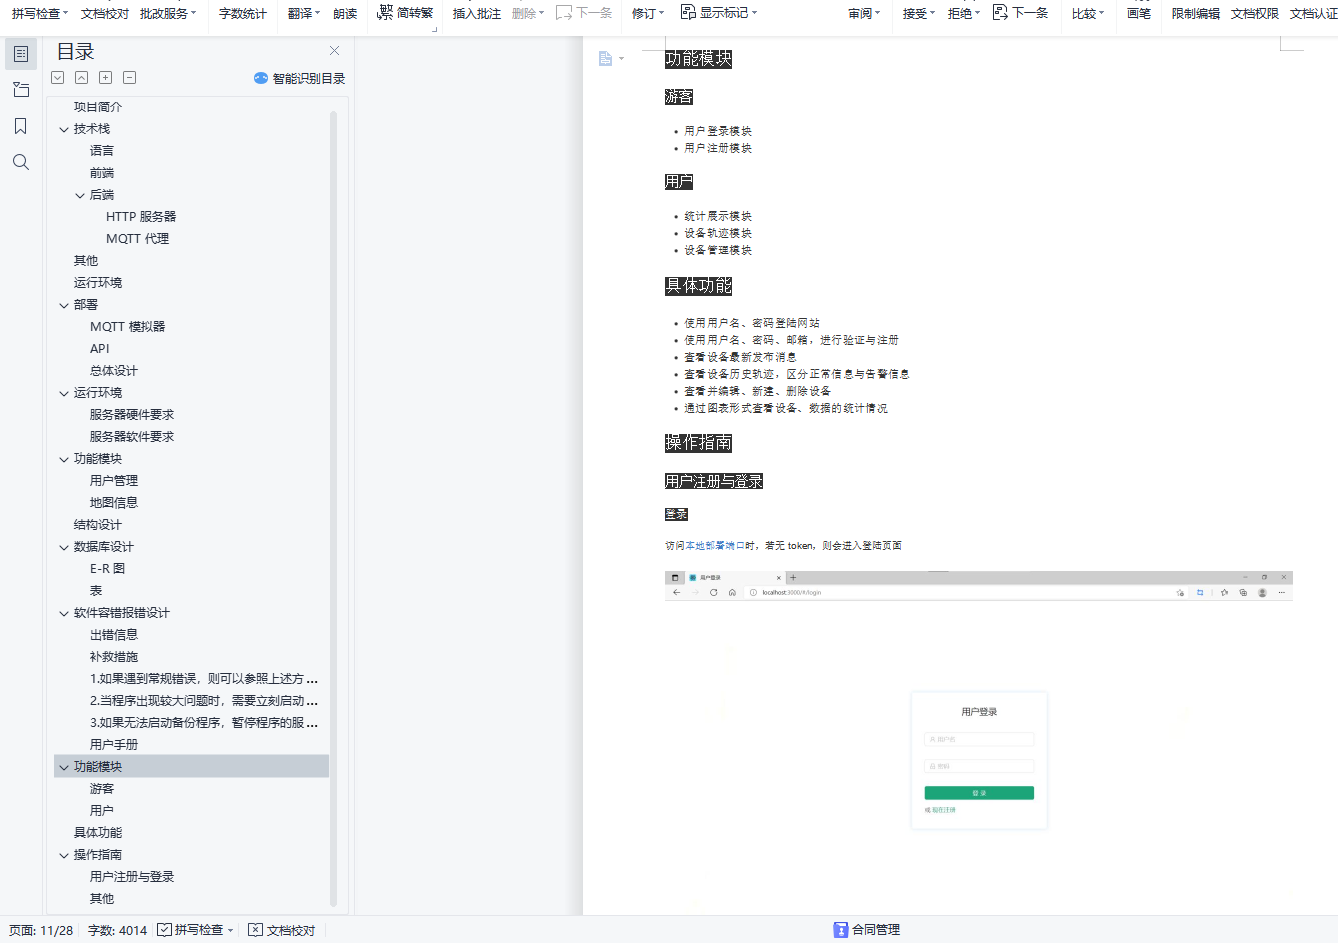Close the 目录 navigation pane

click(x=334, y=51)
